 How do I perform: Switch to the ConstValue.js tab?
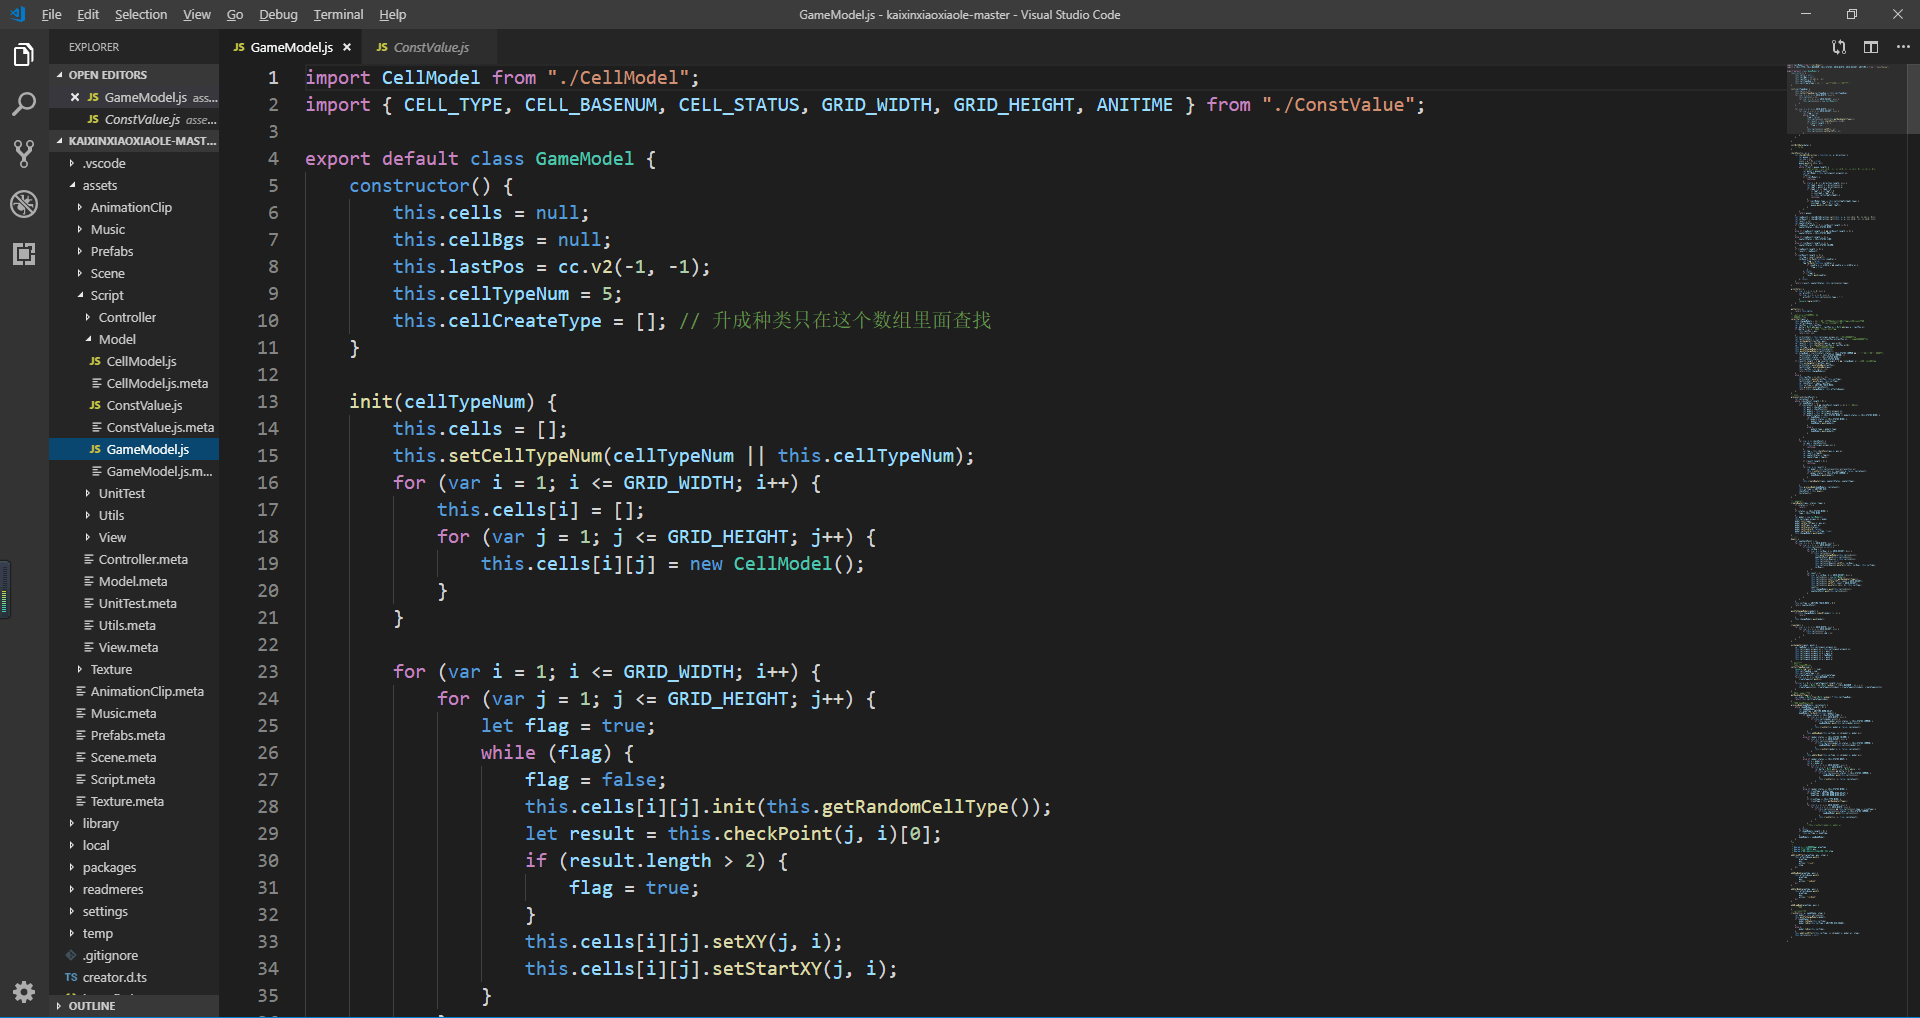(430, 47)
